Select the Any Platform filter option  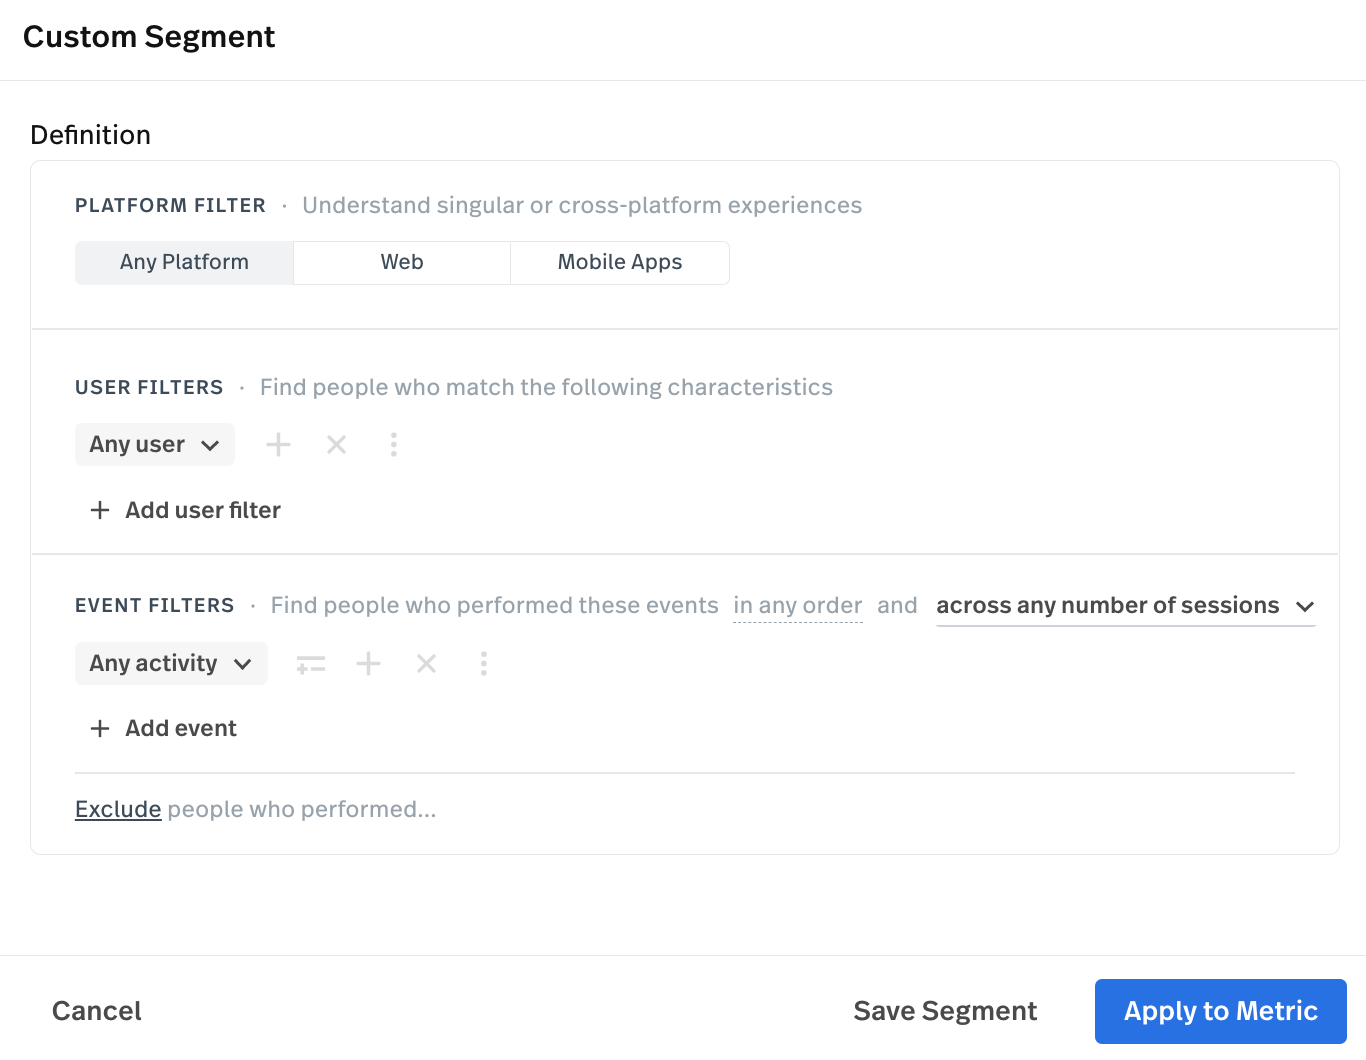pyautogui.click(x=184, y=262)
